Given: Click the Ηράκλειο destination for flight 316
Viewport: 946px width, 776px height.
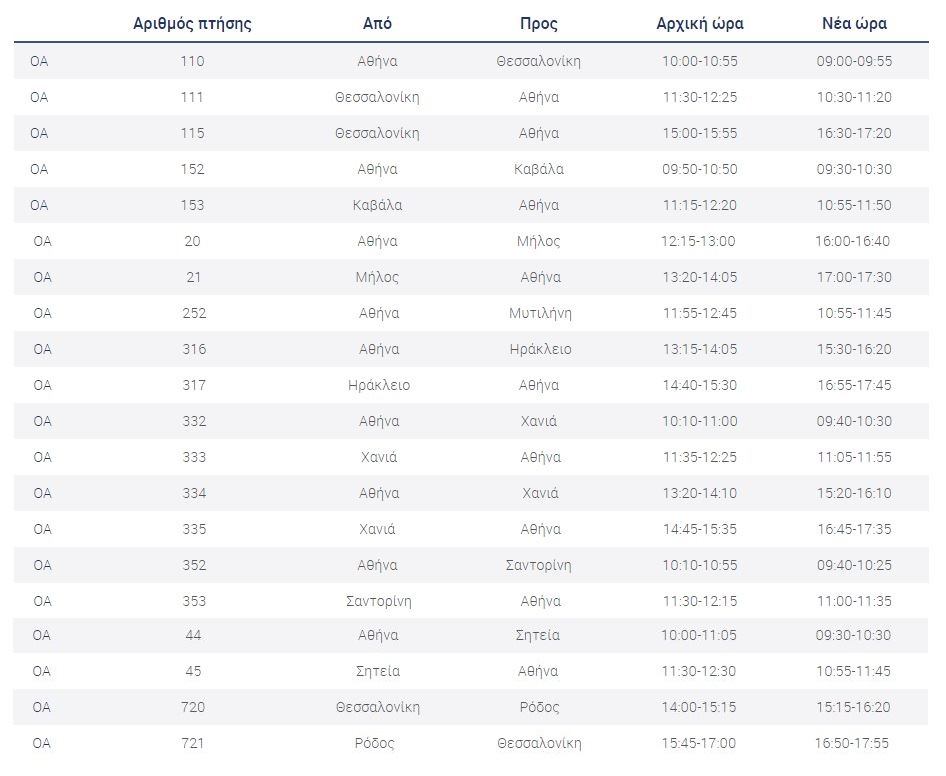Looking at the screenshot, I should (539, 349).
